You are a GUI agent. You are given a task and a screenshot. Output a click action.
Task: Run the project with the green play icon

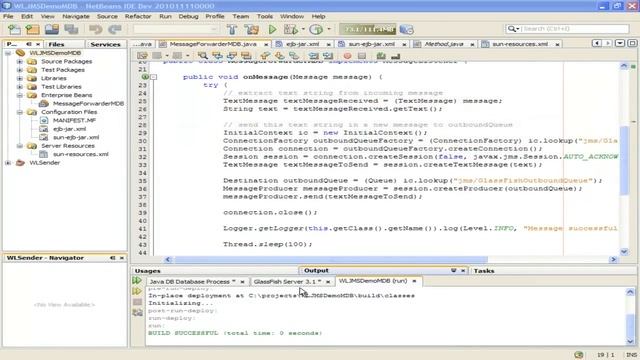272,29
